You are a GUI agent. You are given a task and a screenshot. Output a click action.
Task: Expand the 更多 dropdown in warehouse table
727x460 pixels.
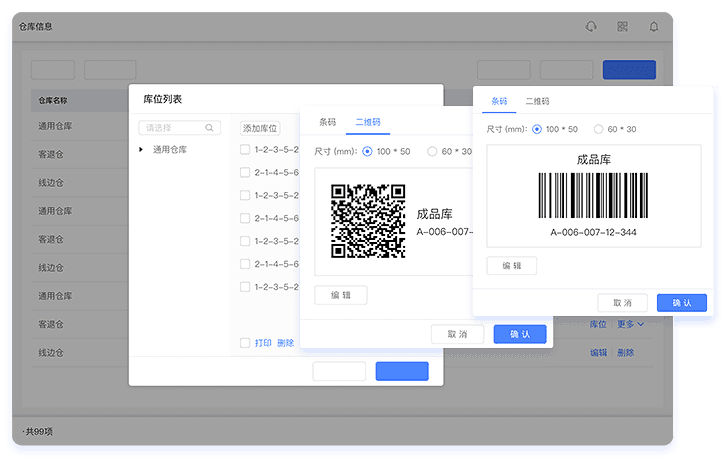[630, 324]
